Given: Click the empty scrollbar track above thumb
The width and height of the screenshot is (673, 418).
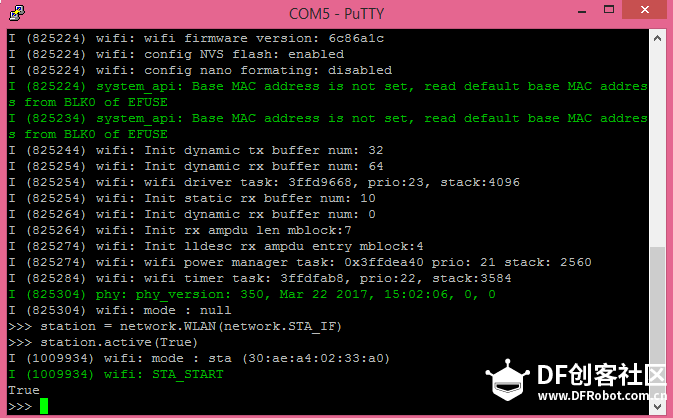Looking at the screenshot, I should pos(657,147).
